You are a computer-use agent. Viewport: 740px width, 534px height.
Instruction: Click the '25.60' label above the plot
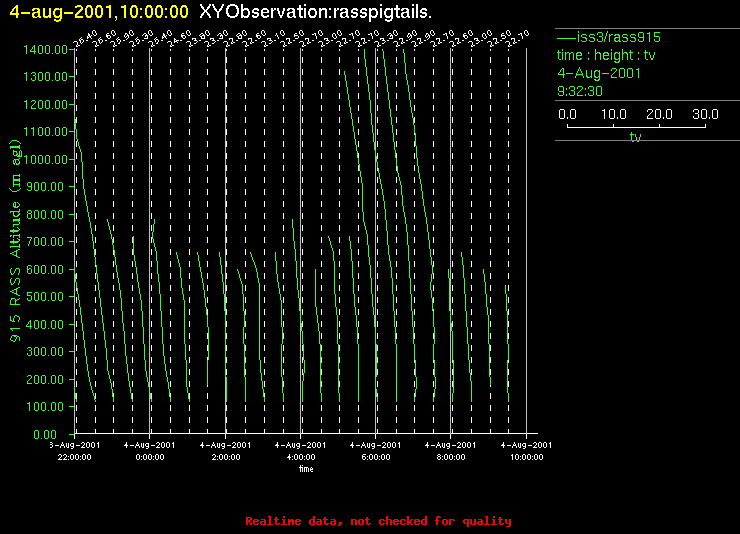pos(105,39)
